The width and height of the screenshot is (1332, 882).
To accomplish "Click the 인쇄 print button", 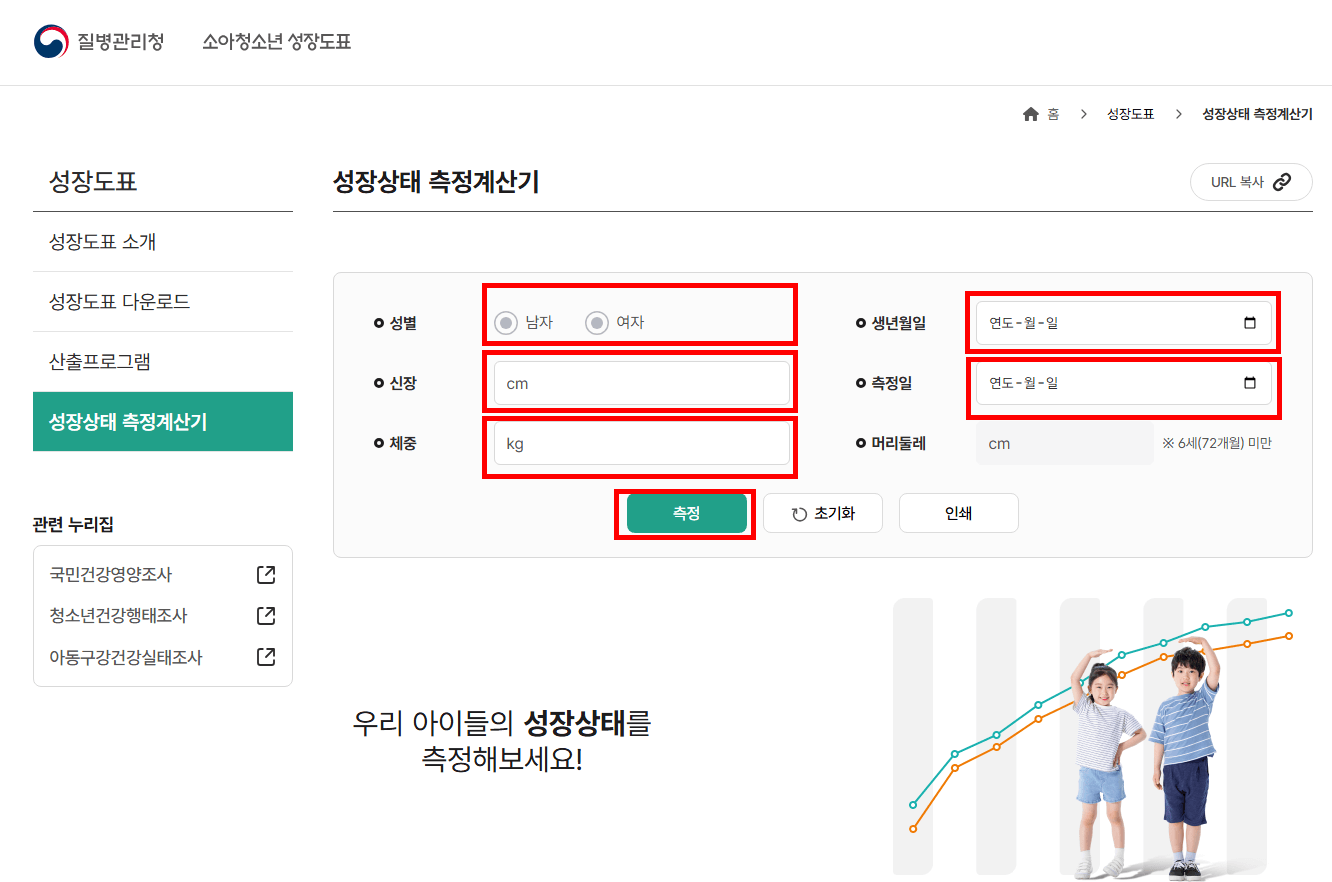I will (x=958, y=512).
